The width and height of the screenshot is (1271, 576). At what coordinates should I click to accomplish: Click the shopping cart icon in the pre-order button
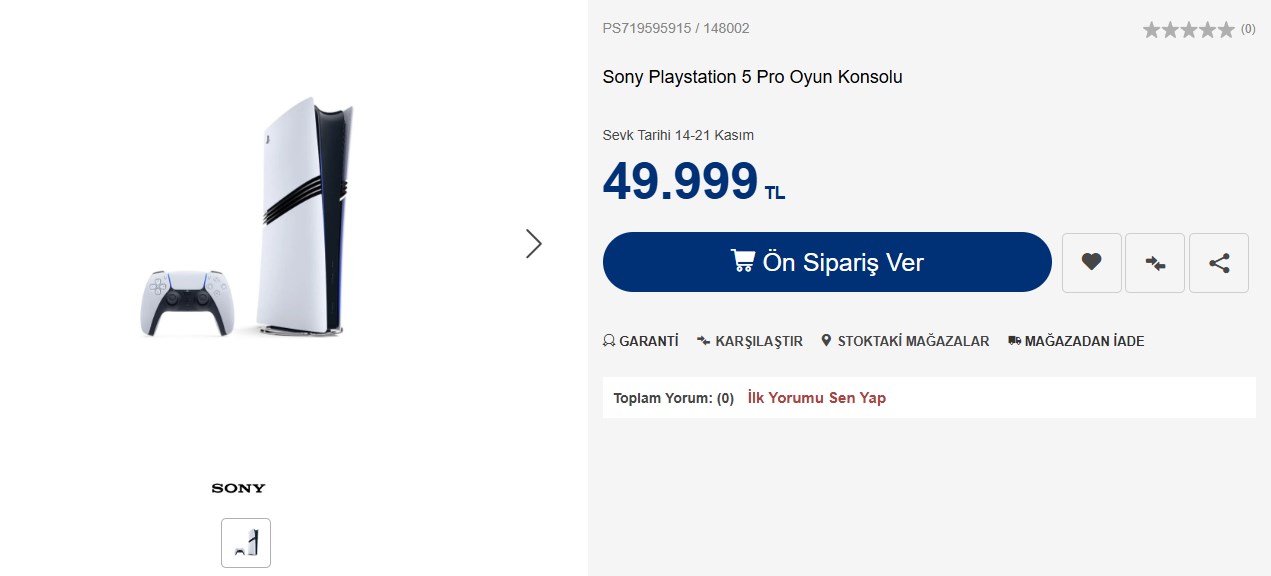pos(743,261)
